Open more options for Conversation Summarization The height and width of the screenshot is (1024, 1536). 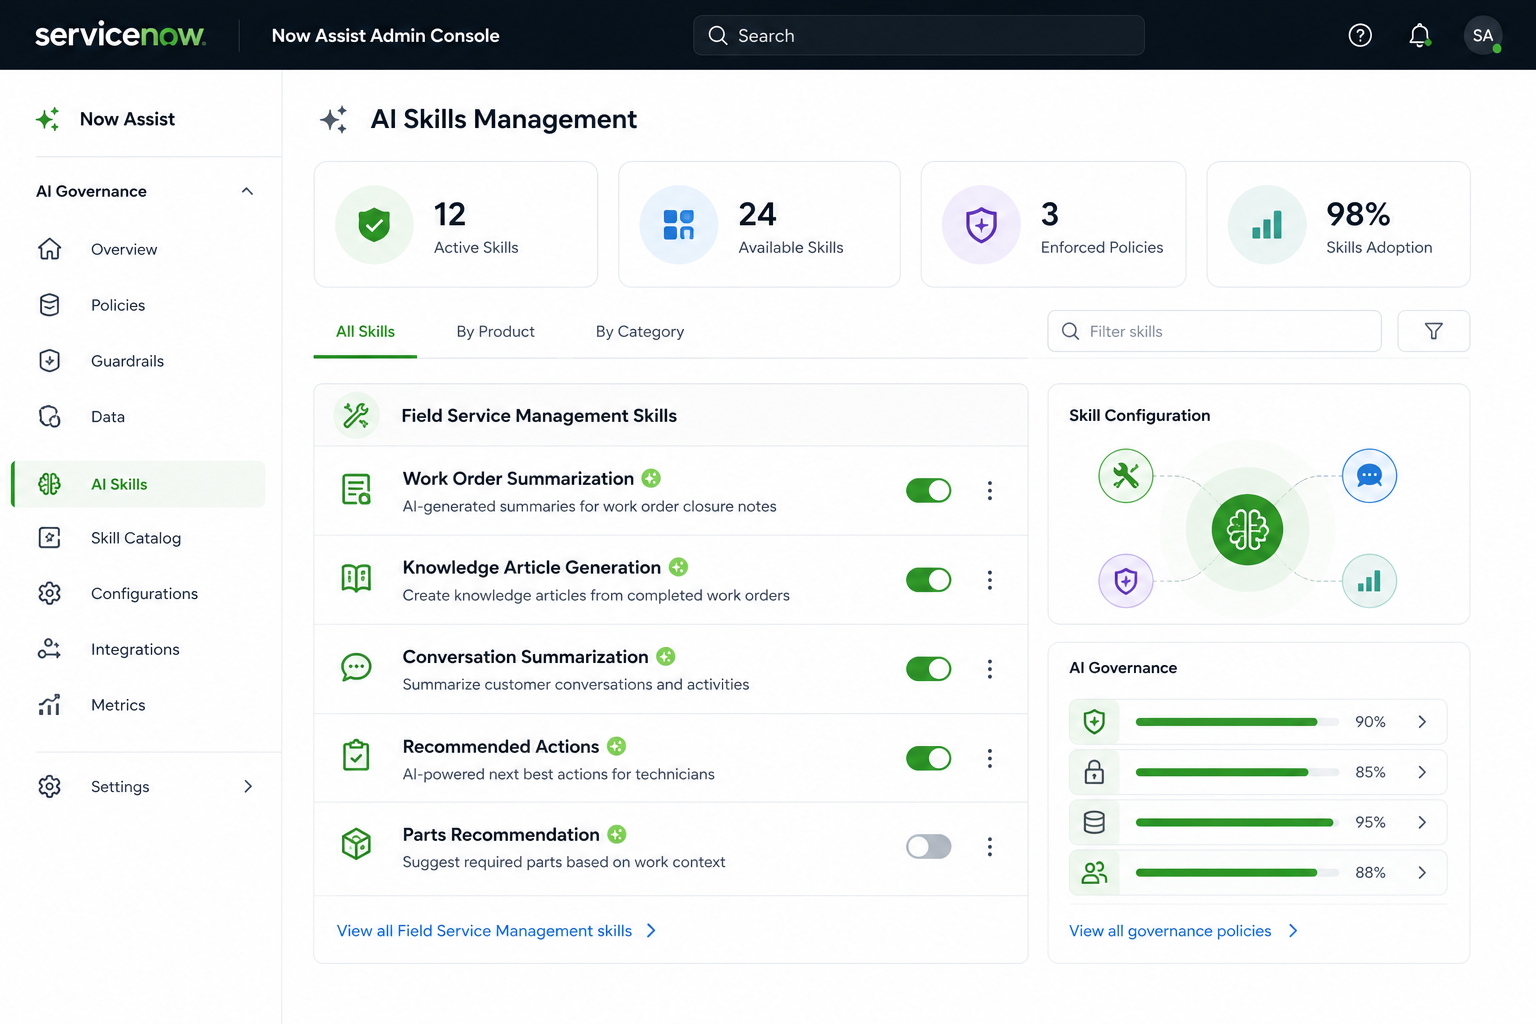pyautogui.click(x=990, y=669)
